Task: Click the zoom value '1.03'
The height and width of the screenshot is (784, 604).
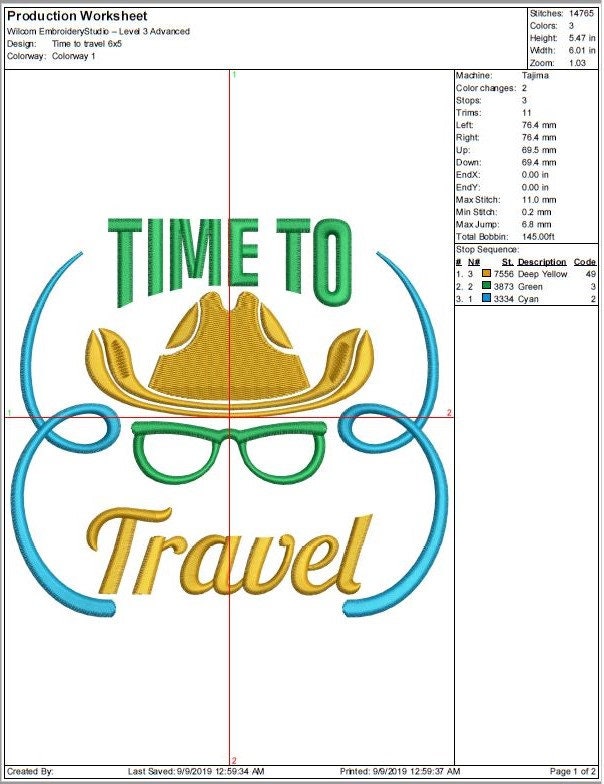Action: (x=577, y=63)
